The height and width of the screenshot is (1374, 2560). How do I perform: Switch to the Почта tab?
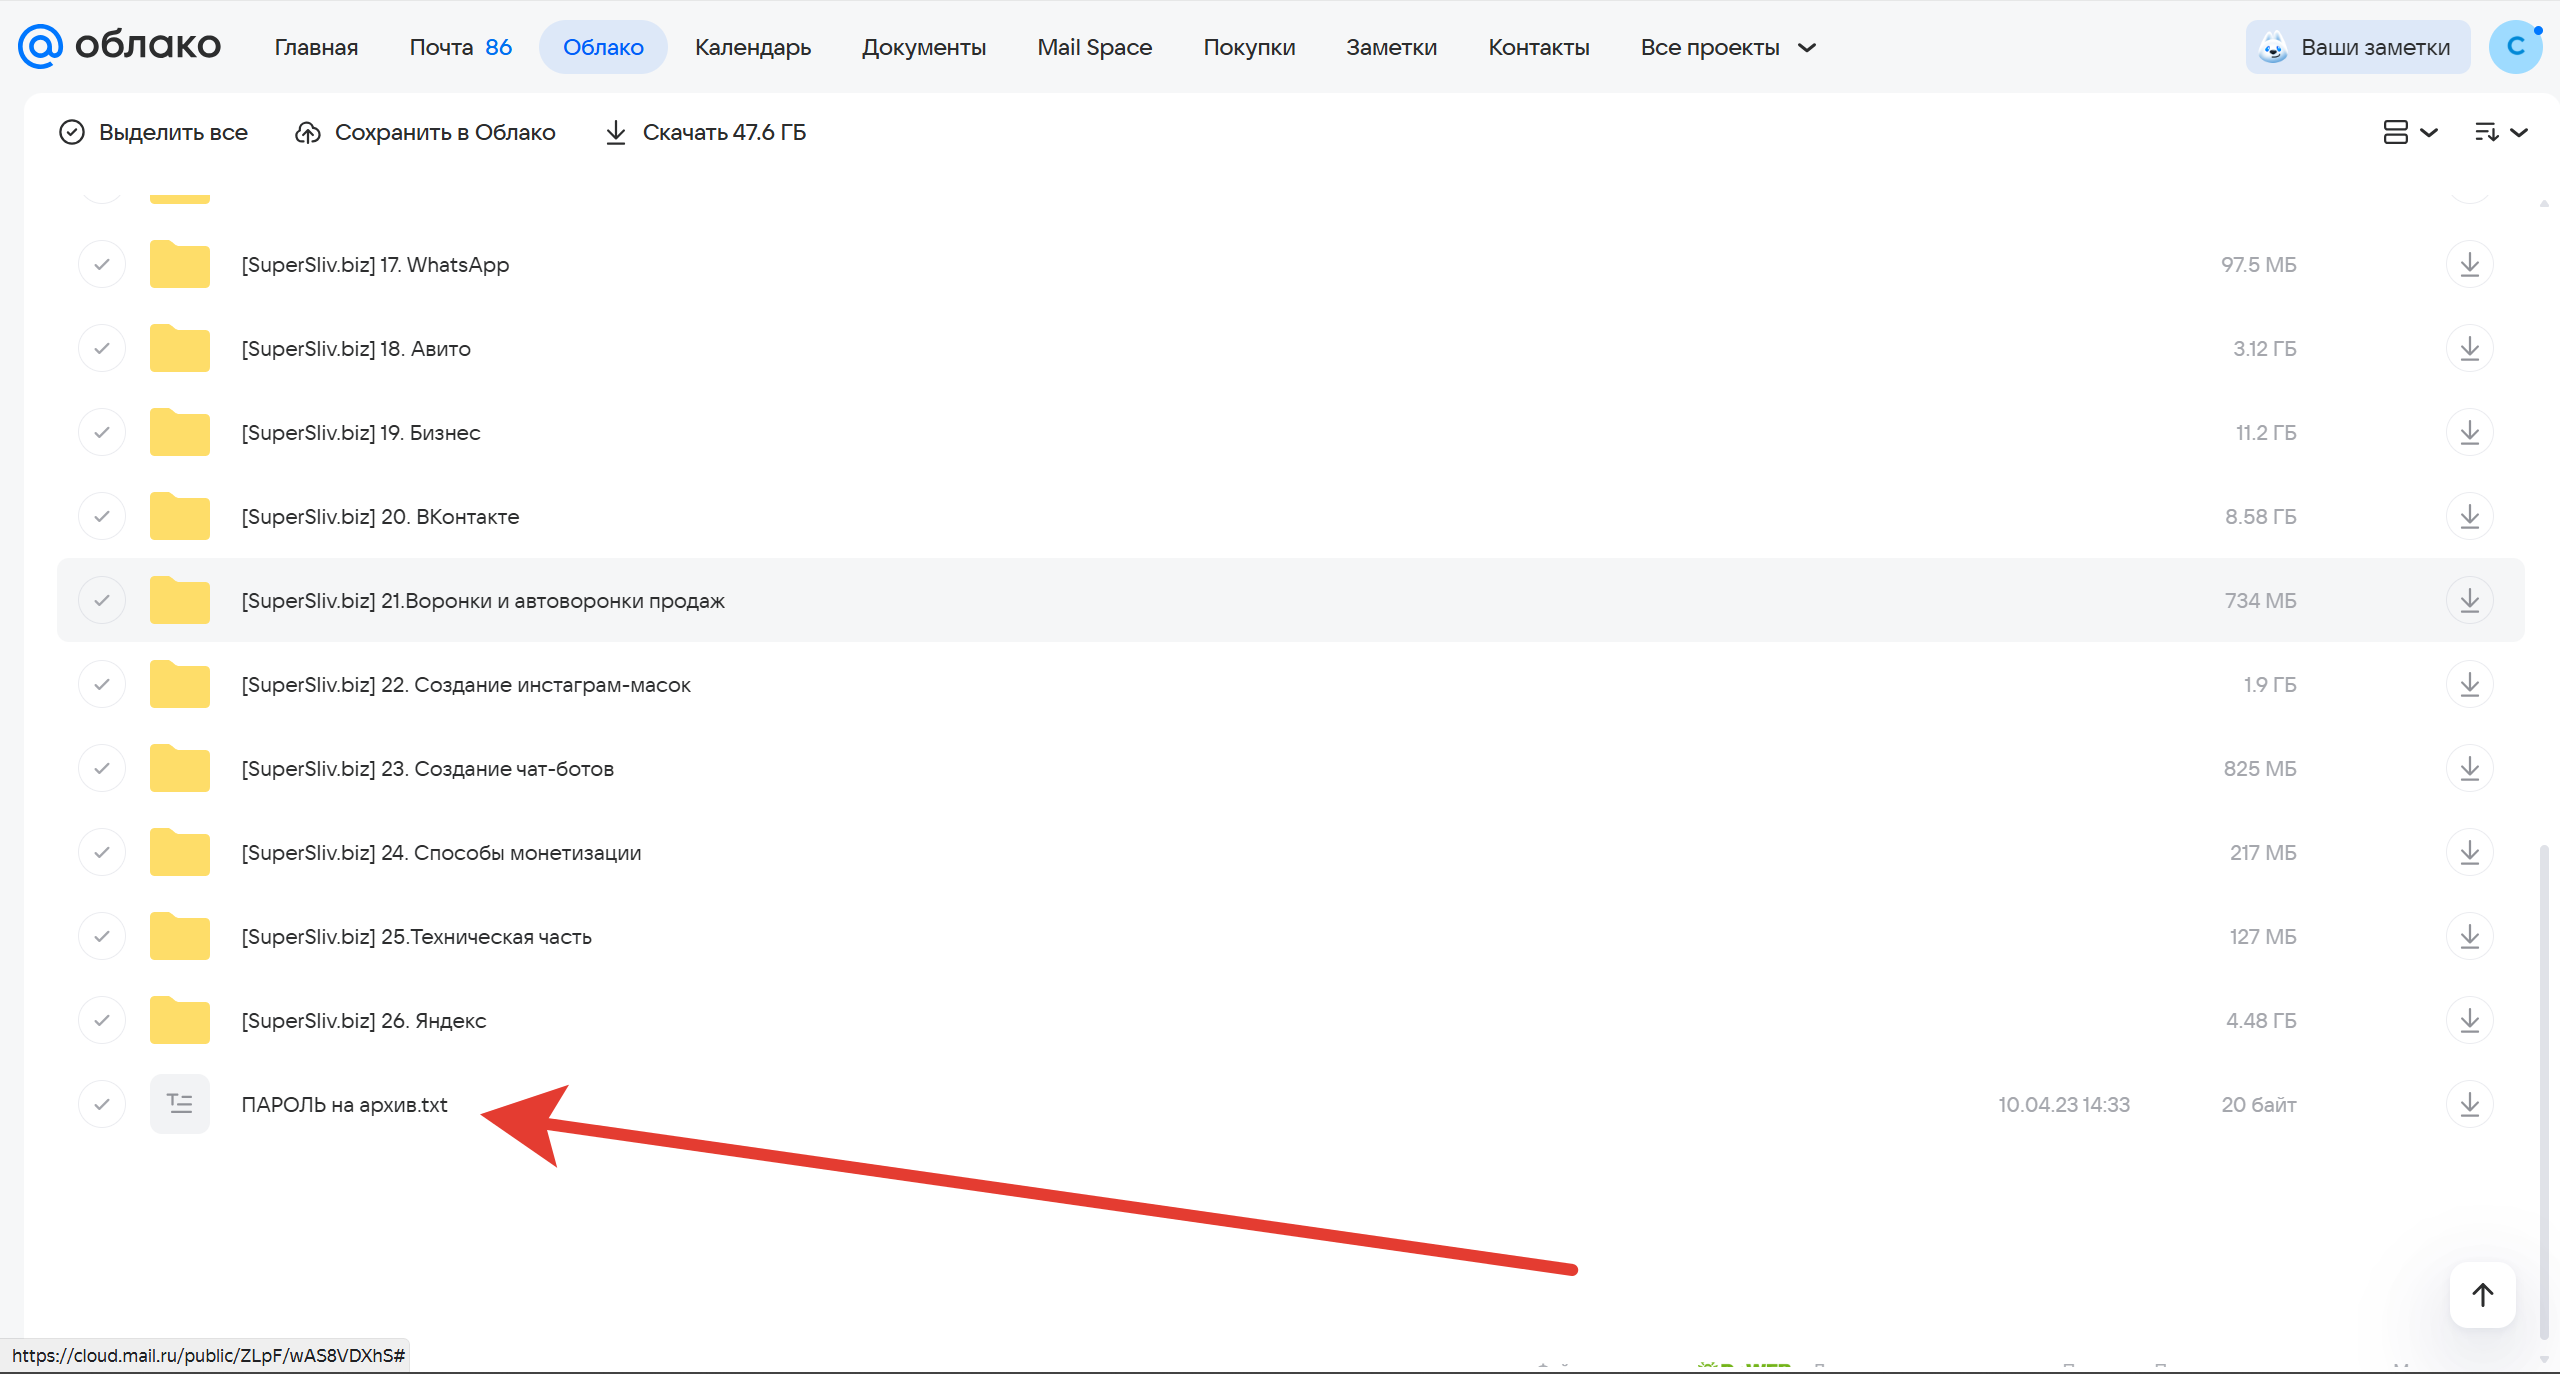tap(460, 47)
